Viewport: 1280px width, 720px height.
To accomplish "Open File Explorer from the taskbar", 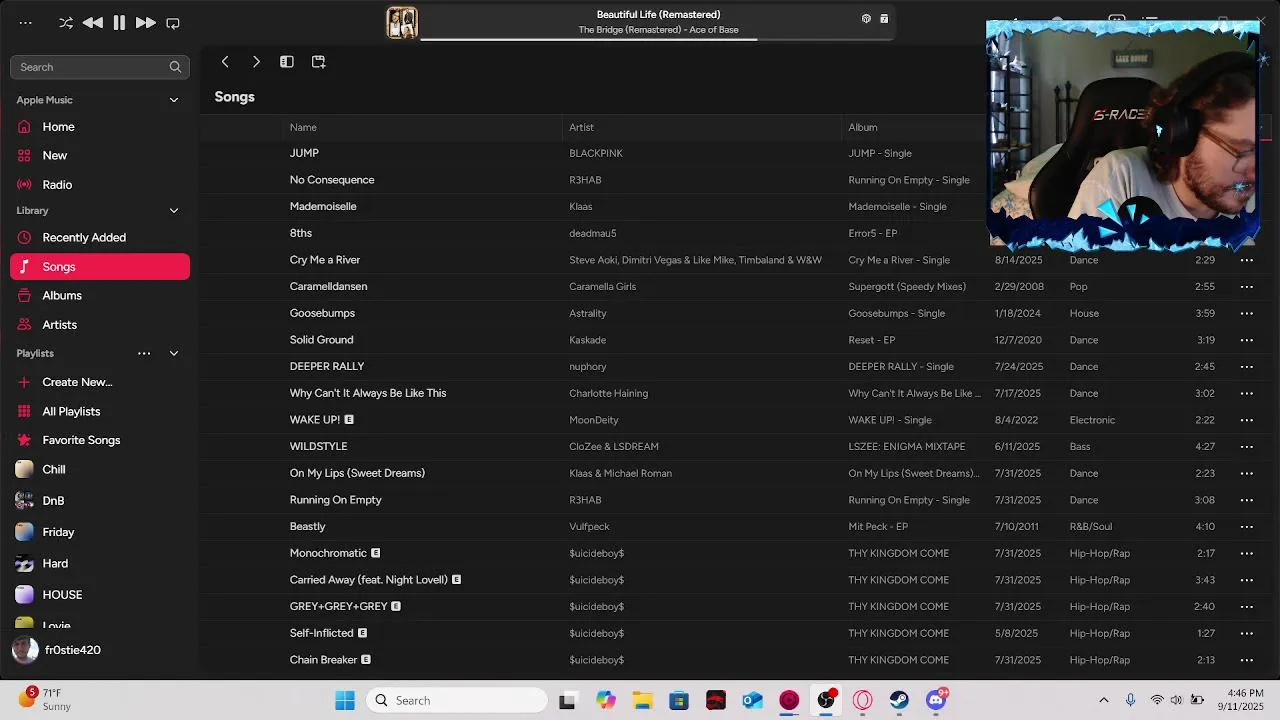I will 642,701.
